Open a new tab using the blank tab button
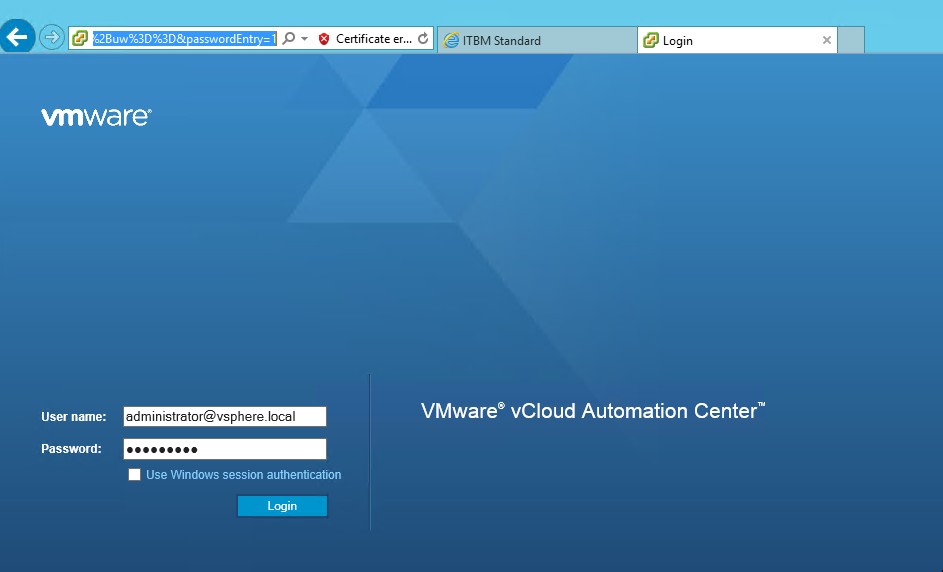Screen dimensions: 943x572 (851, 40)
